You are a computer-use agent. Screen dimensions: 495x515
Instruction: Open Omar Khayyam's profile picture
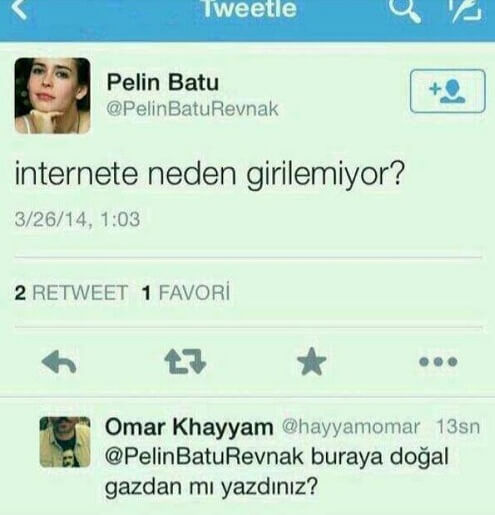(65, 442)
